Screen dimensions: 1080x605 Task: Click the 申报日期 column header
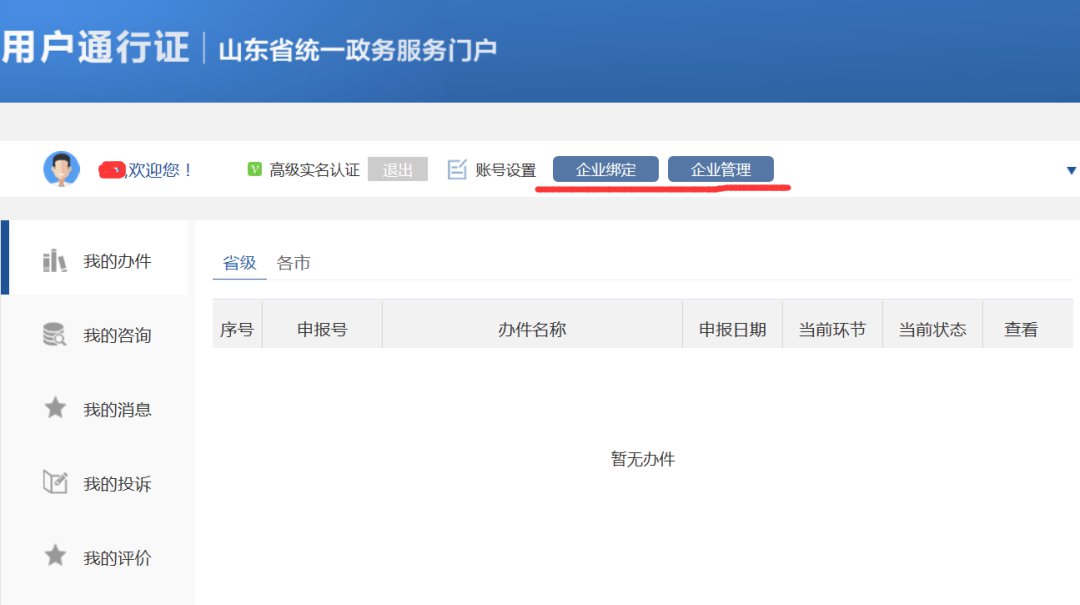pyautogui.click(x=732, y=329)
